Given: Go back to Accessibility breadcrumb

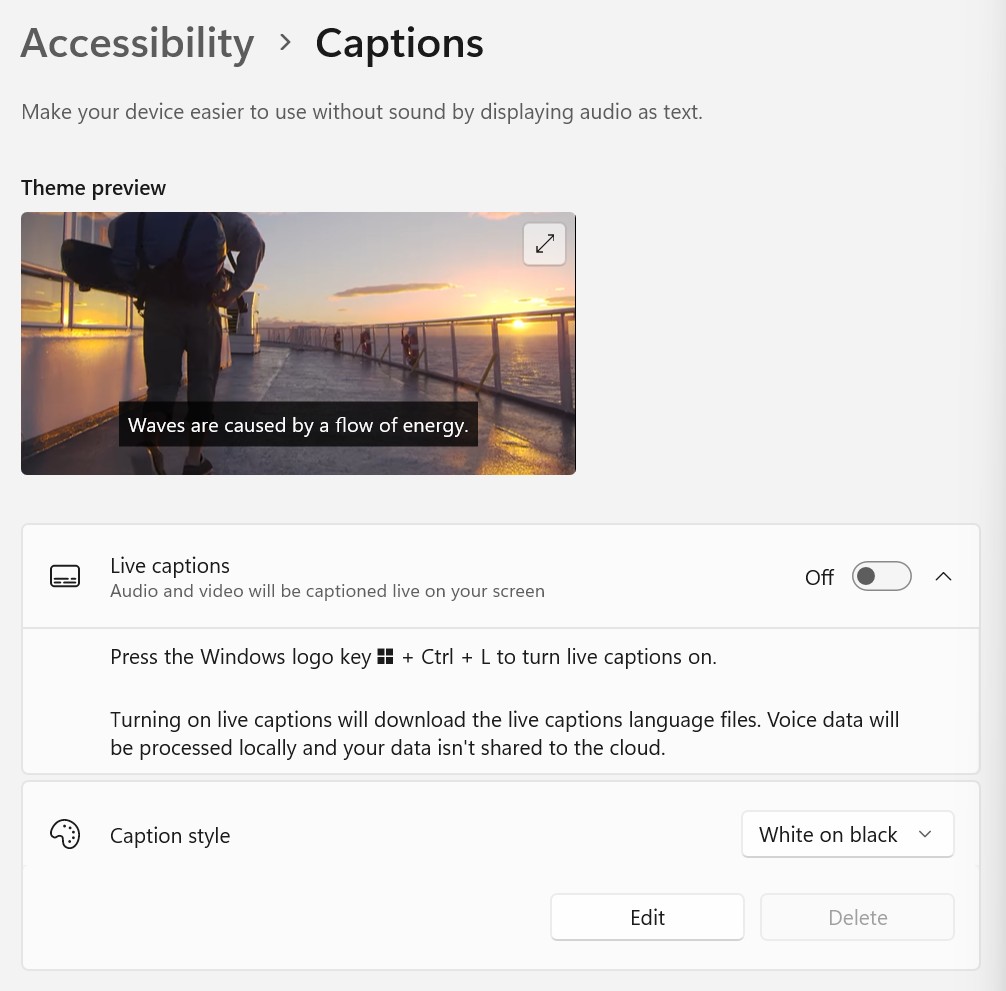Looking at the screenshot, I should [137, 43].
